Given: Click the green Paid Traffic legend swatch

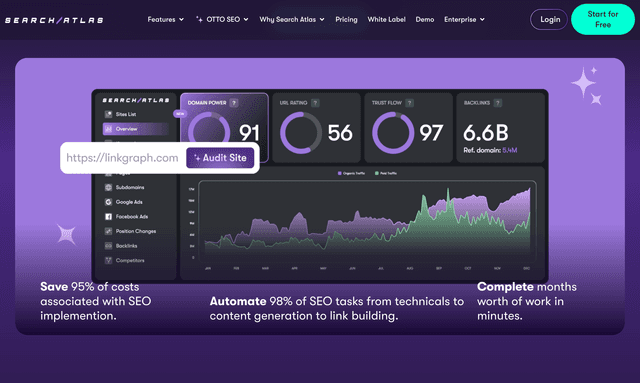Looking at the screenshot, I should pyautogui.click(x=376, y=173).
